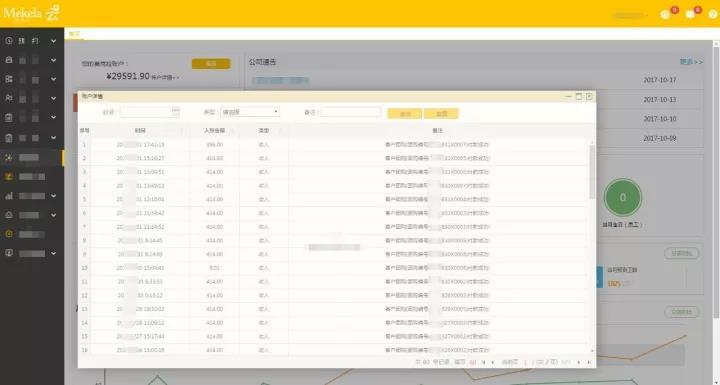Sort by the 入账金额 column header
The image size is (720, 385).
click(214, 131)
